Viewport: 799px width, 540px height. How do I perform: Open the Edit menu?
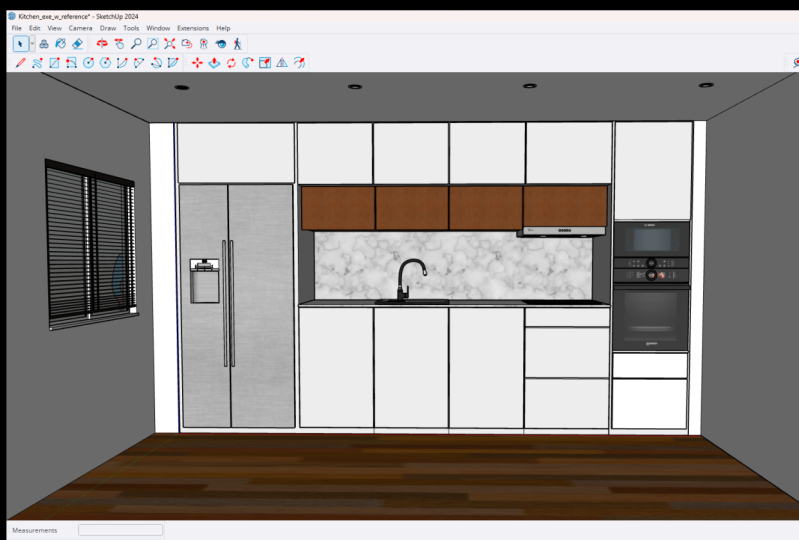35,28
